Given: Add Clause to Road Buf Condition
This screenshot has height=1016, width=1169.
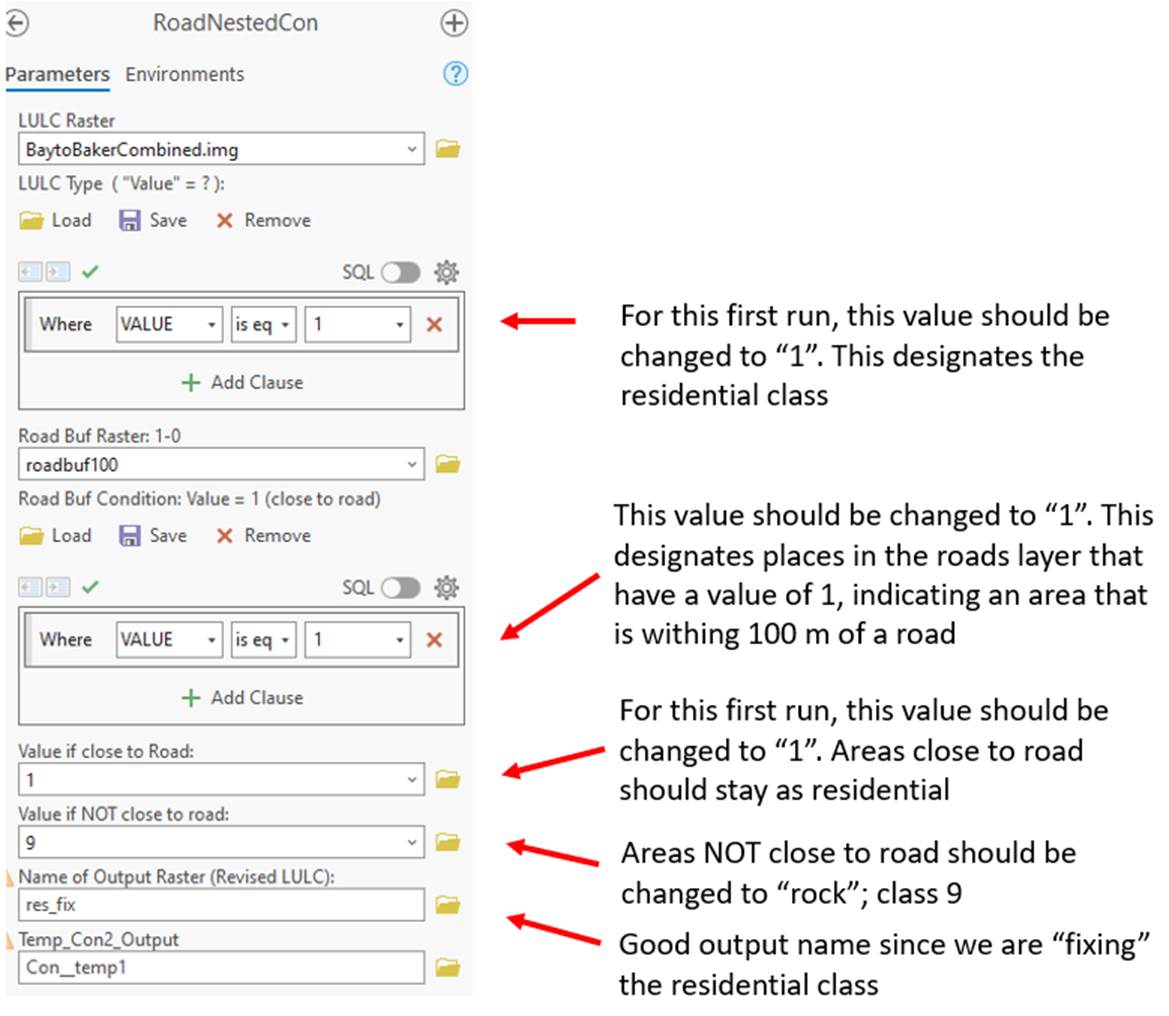Looking at the screenshot, I should pyautogui.click(x=242, y=698).
